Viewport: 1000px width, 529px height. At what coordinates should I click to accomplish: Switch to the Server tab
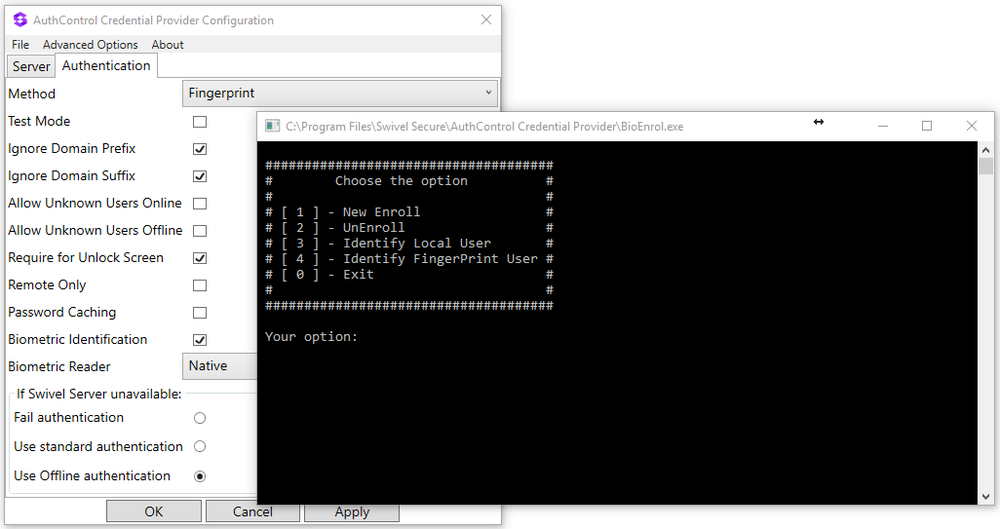pos(31,66)
